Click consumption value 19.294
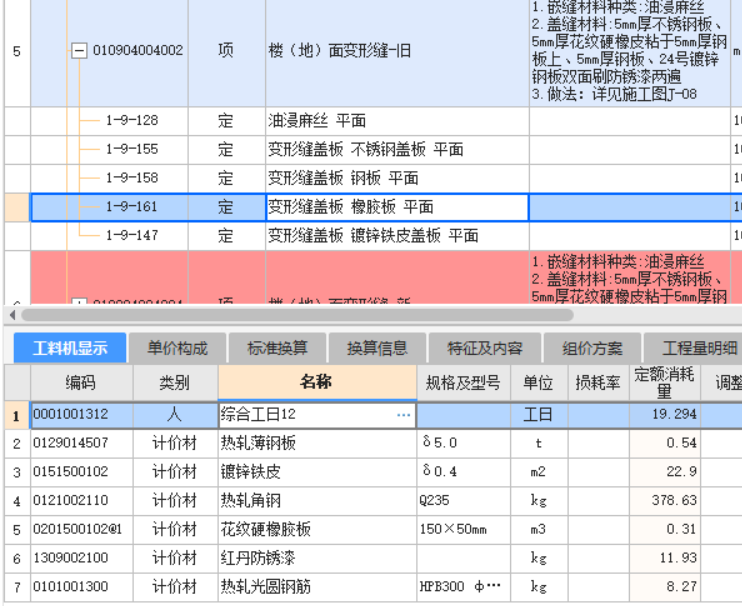This screenshot has width=742, height=606. pos(665,414)
